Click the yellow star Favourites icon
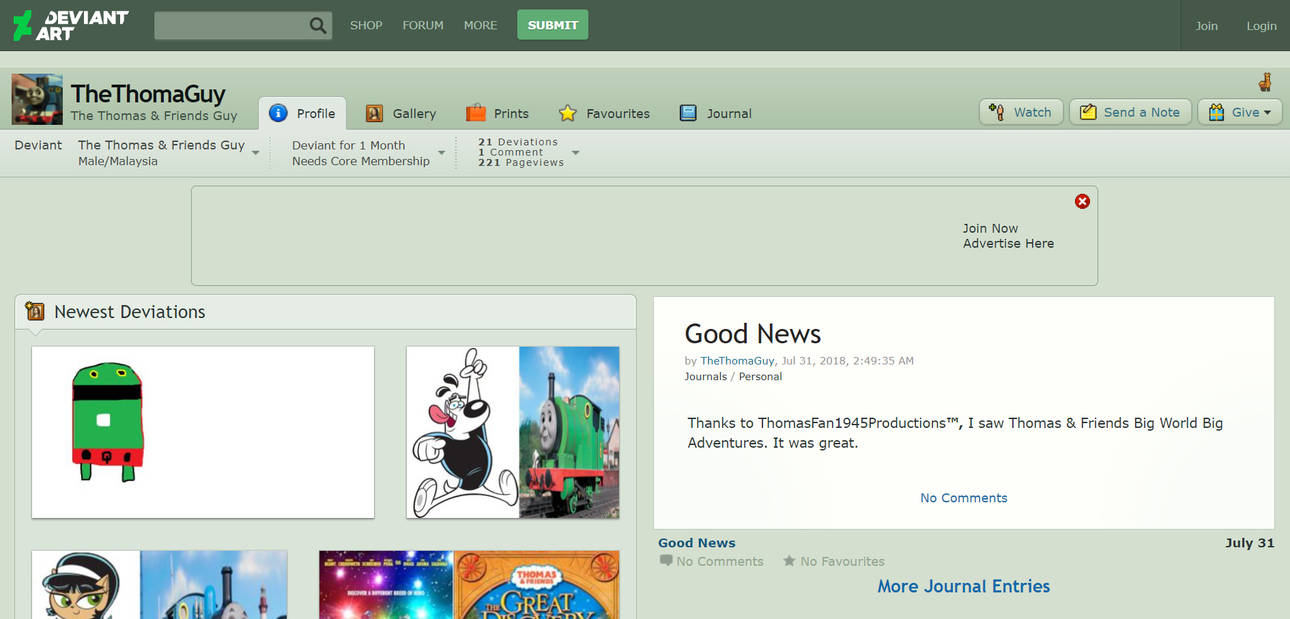1290x619 pixels. 568,113
